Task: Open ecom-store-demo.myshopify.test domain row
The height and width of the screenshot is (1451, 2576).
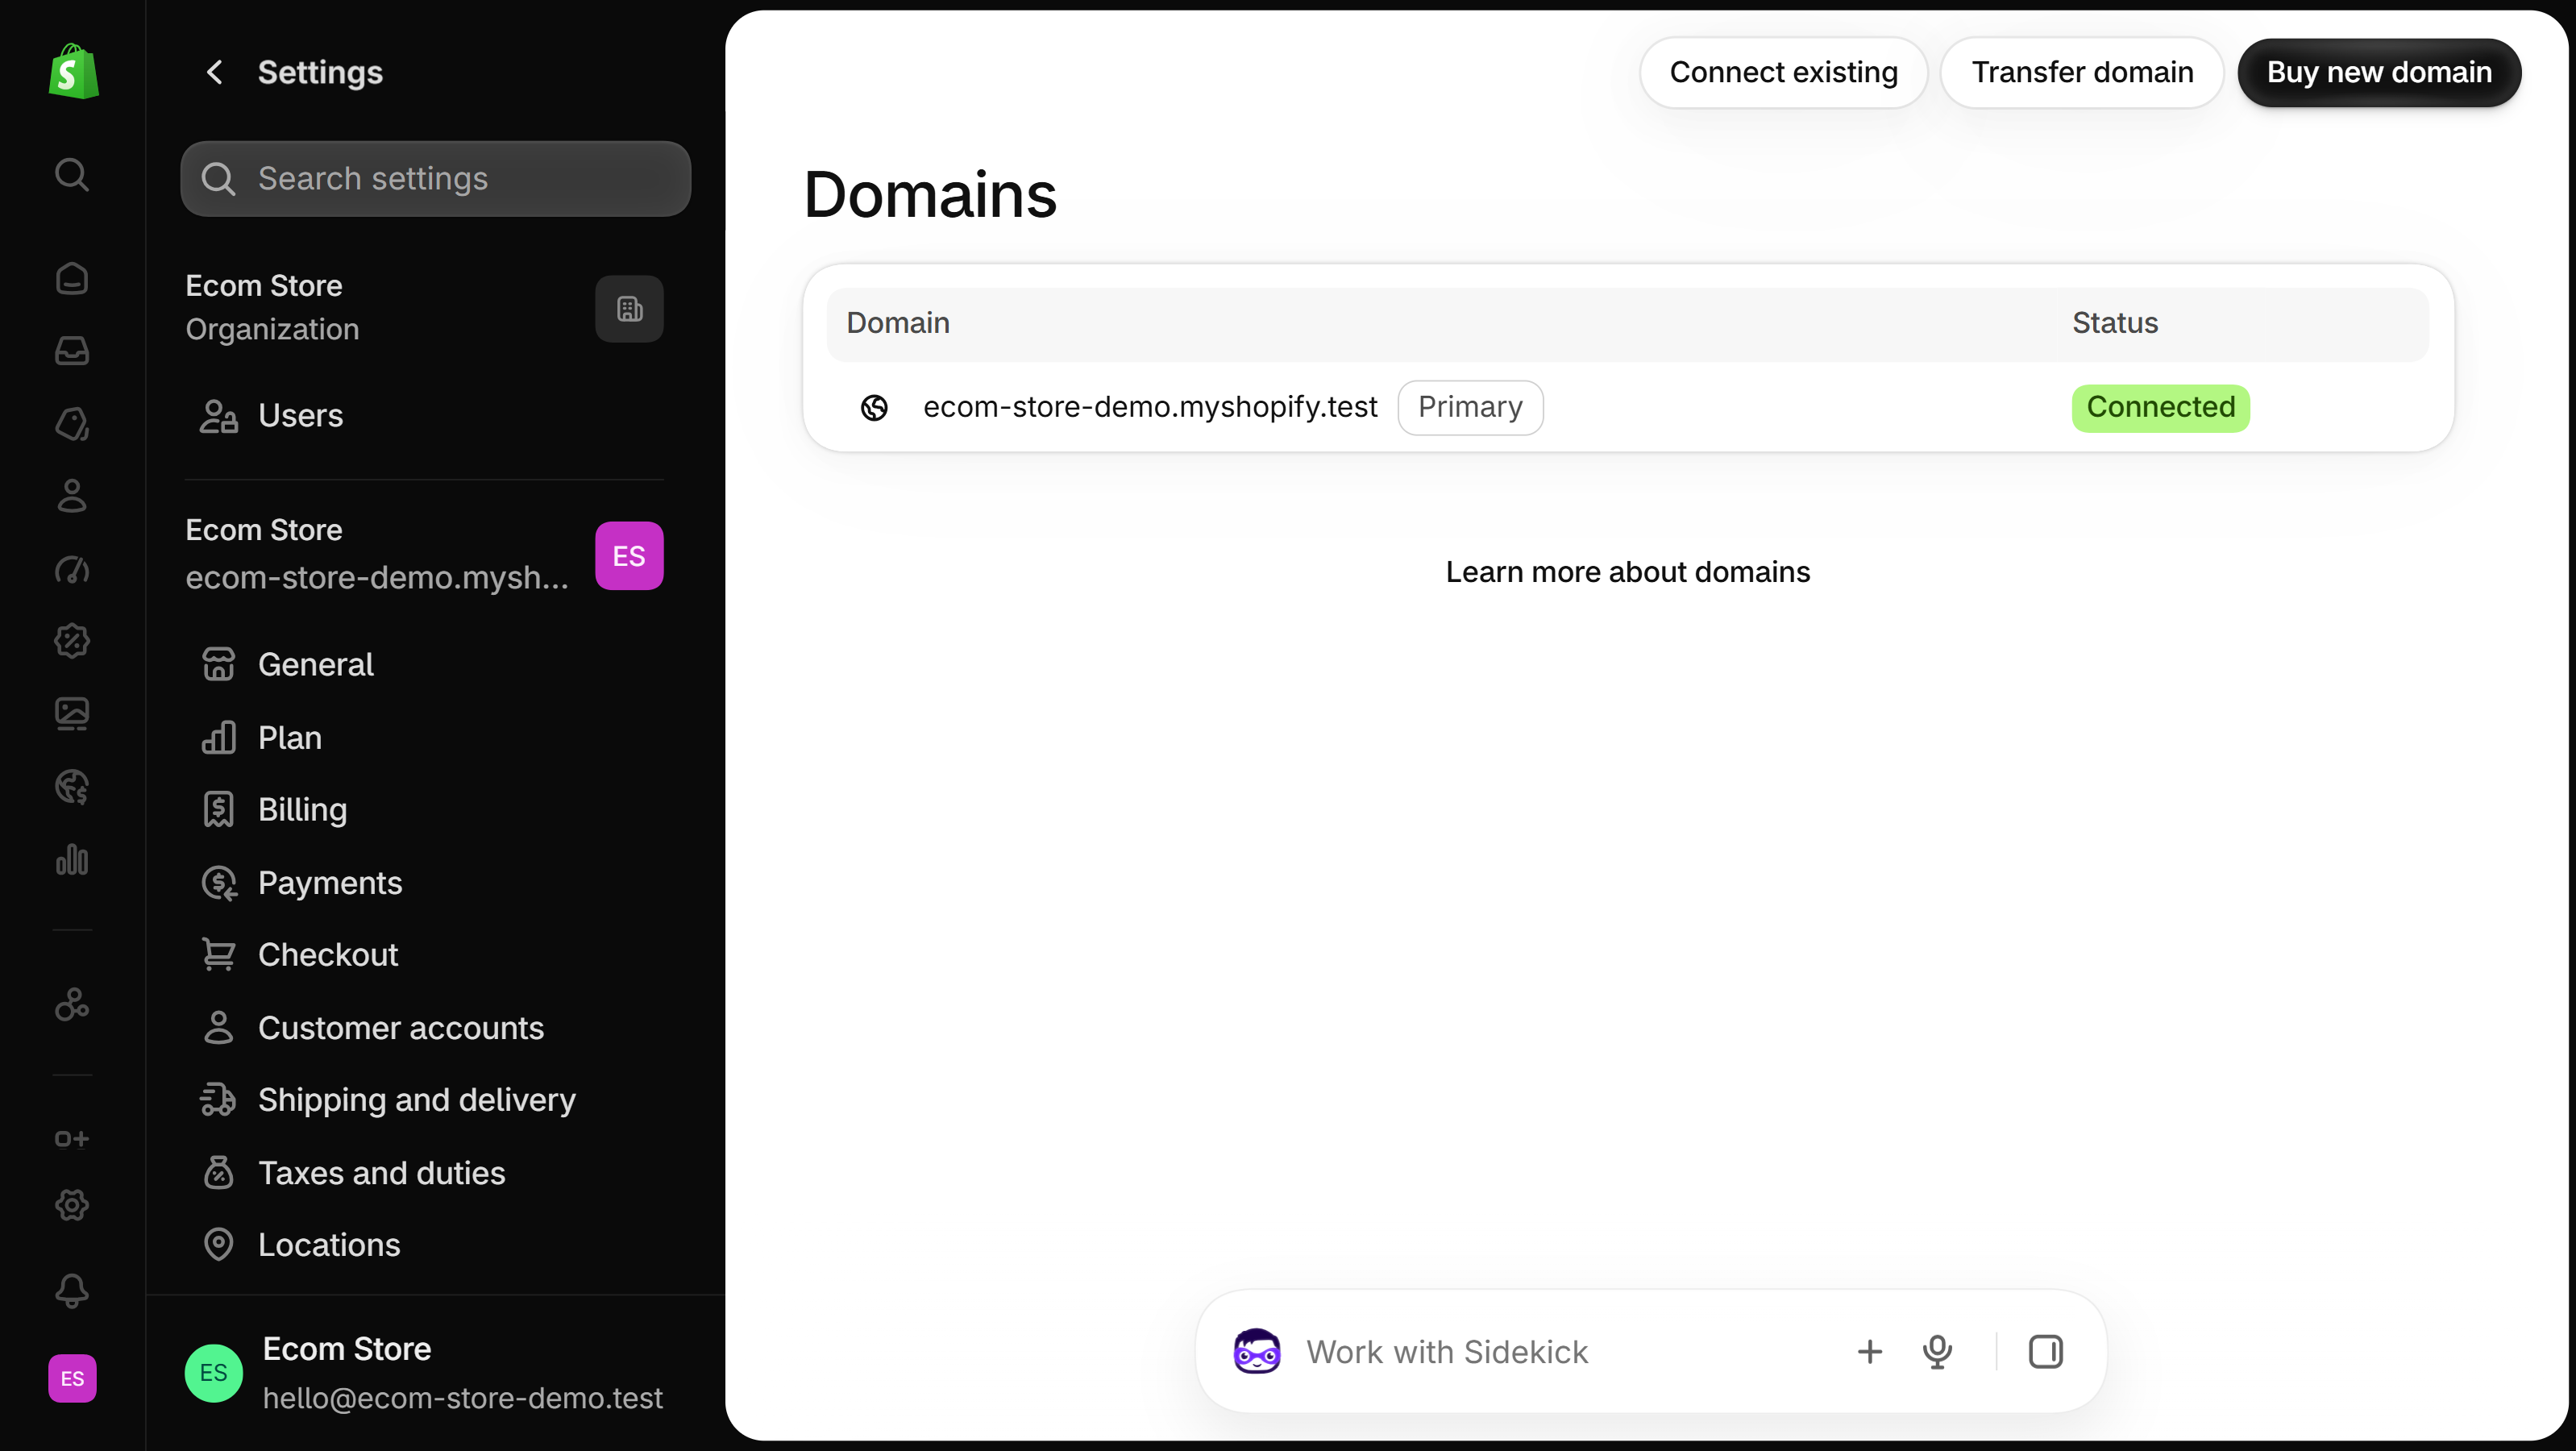Action: click(x=1627, y=408)
